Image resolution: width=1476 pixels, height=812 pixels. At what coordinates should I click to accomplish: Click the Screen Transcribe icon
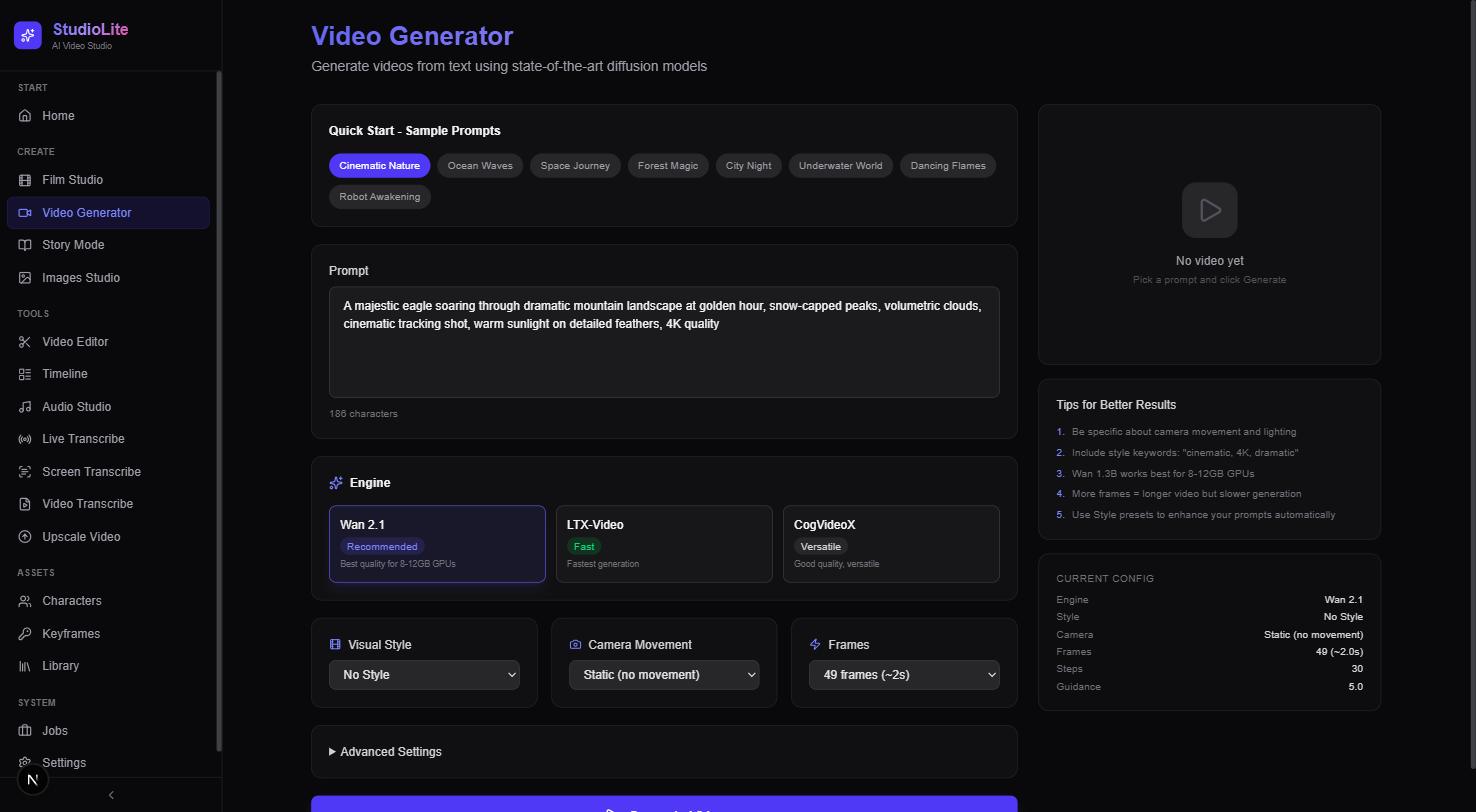[x=25, y=472]
